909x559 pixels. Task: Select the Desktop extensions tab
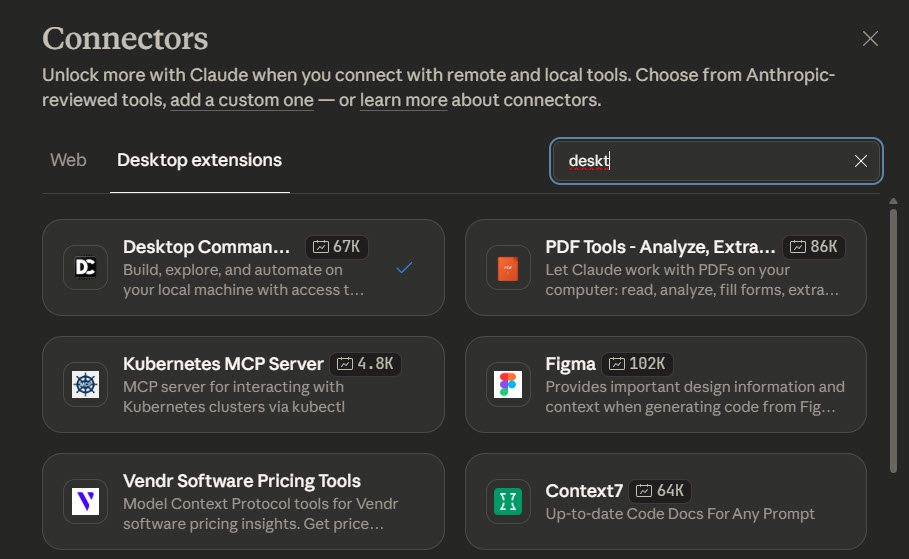click(199, 160)
